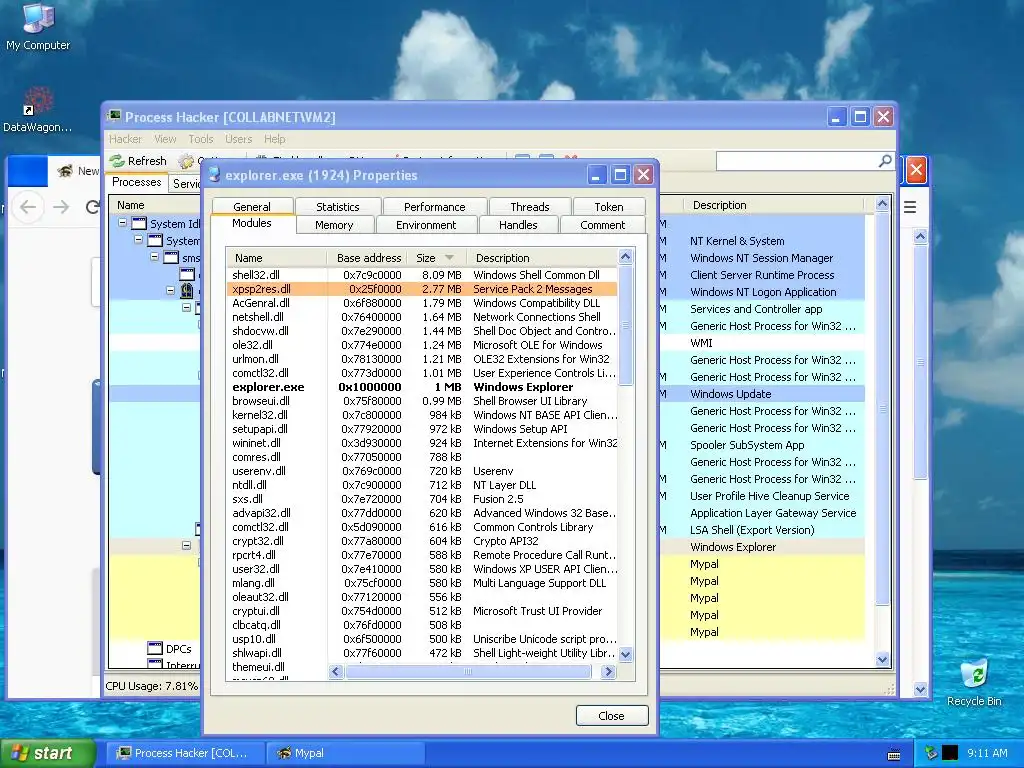Click the Refresh toolbar icon in Process Hacker
1024x768 pixels.
coord(118,161)
